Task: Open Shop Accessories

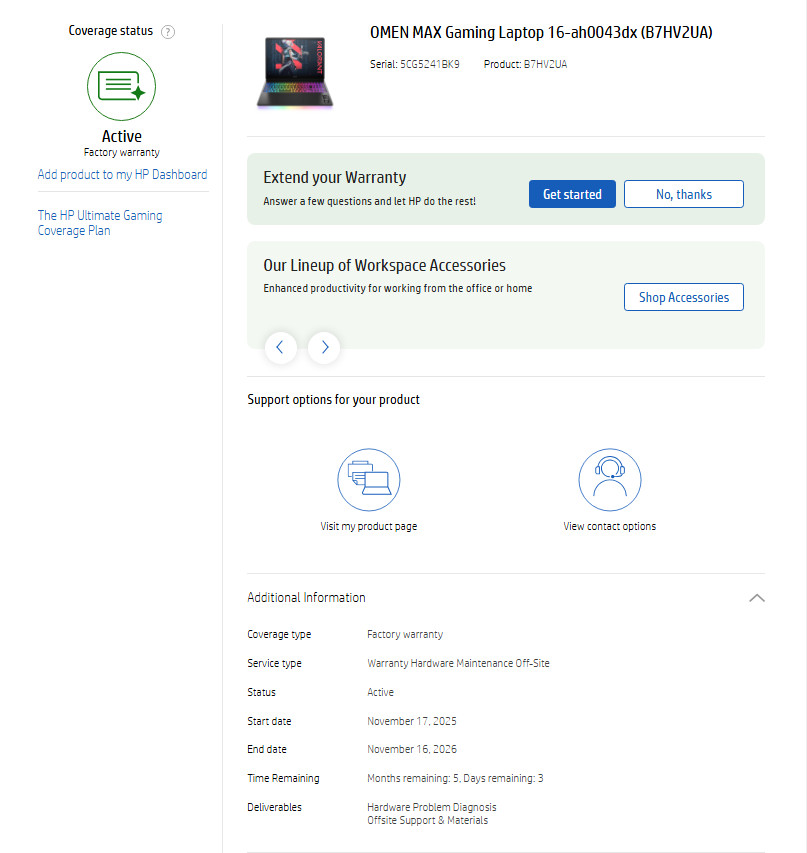Action: tap(683, 297)
